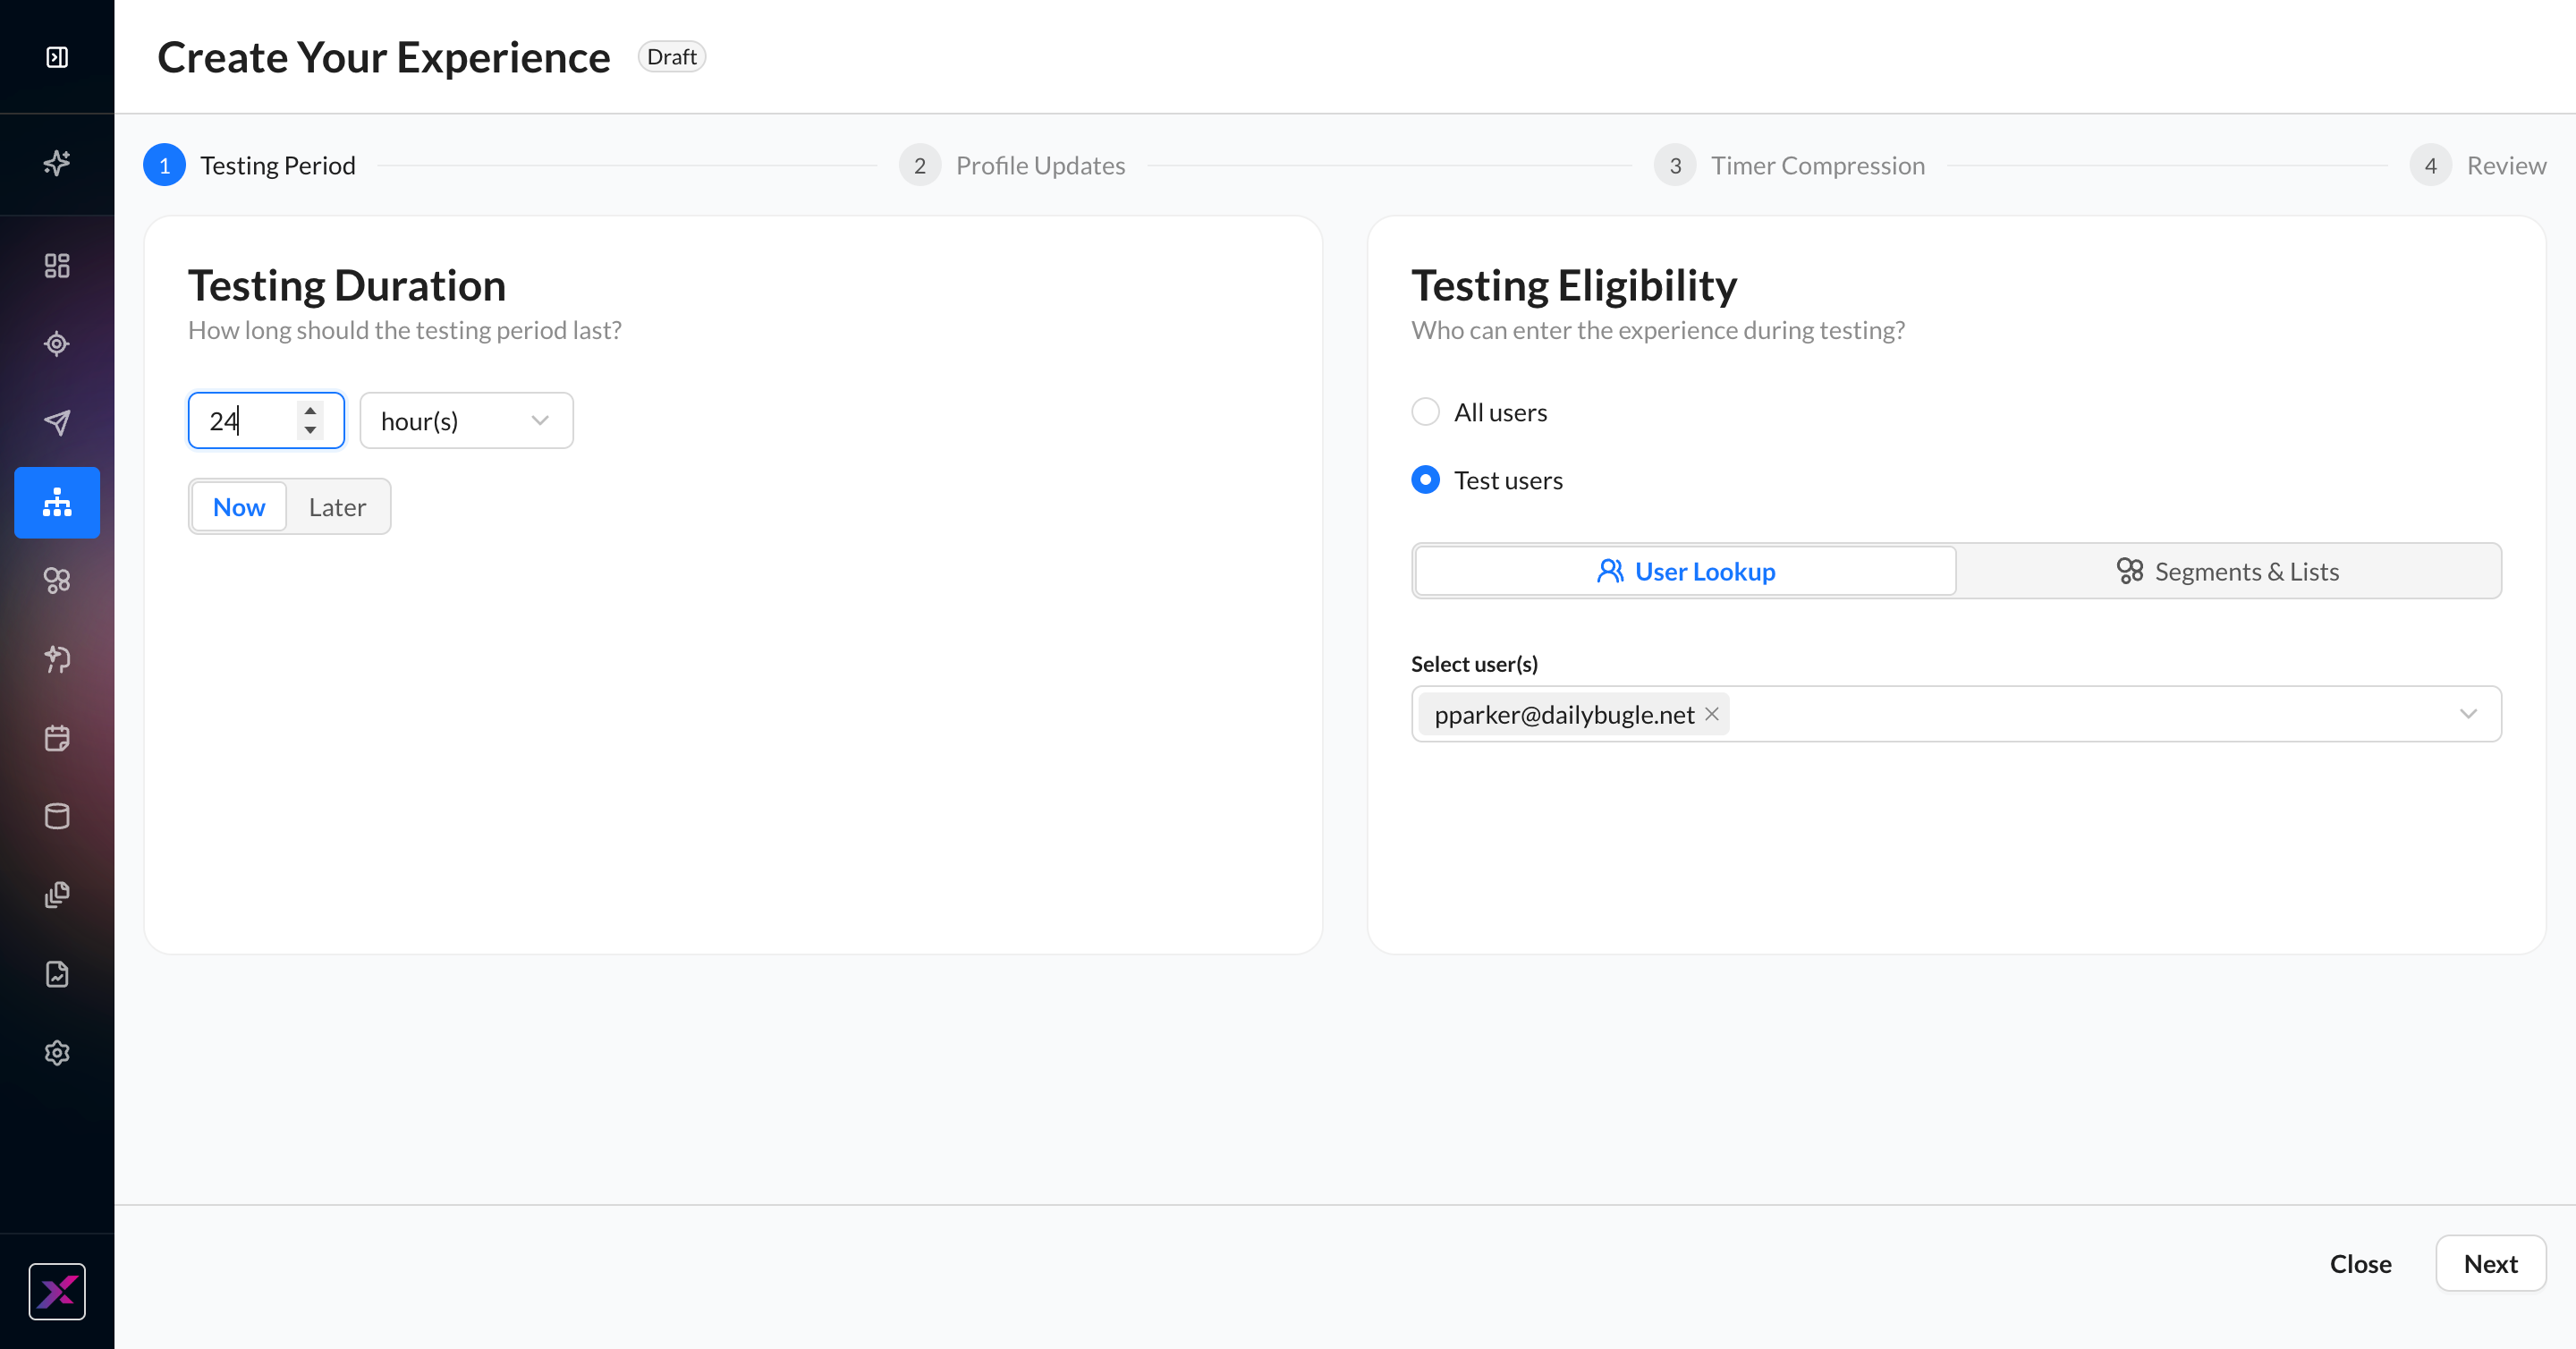
Task: Open the calendar icon in sidebar
Action: click(57, 738)
